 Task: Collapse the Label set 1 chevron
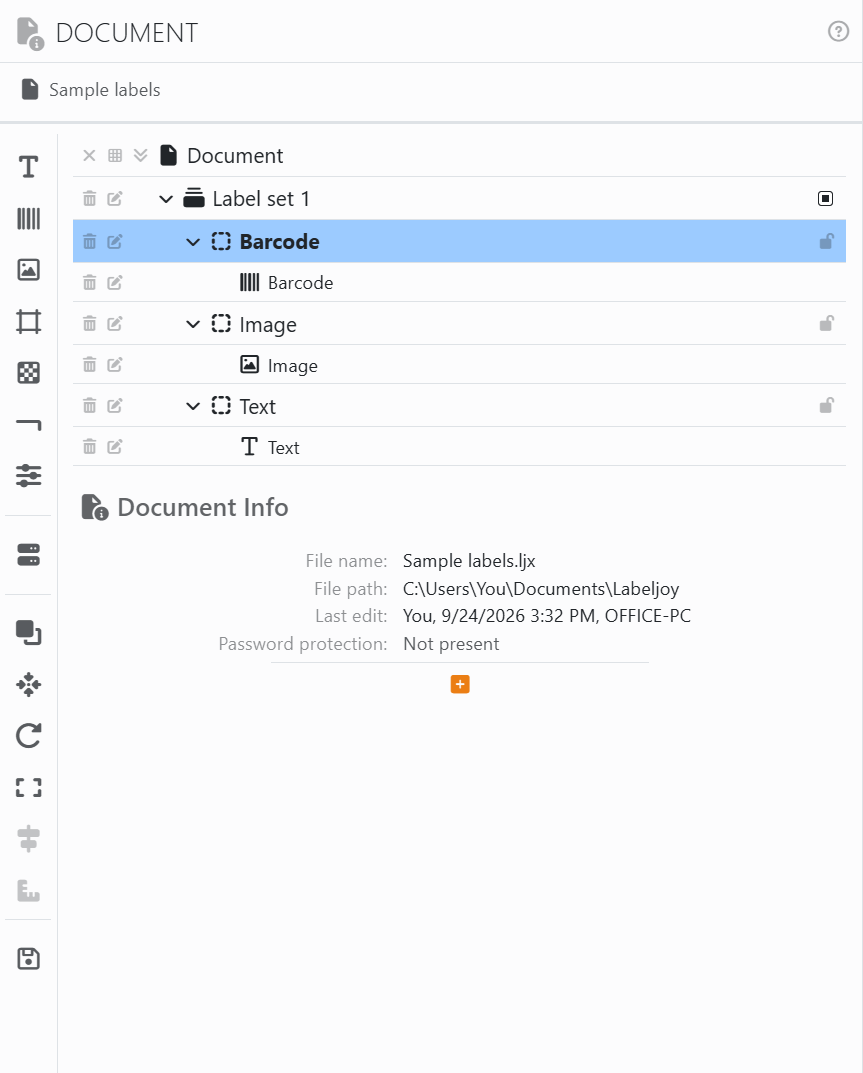[166, 199]
